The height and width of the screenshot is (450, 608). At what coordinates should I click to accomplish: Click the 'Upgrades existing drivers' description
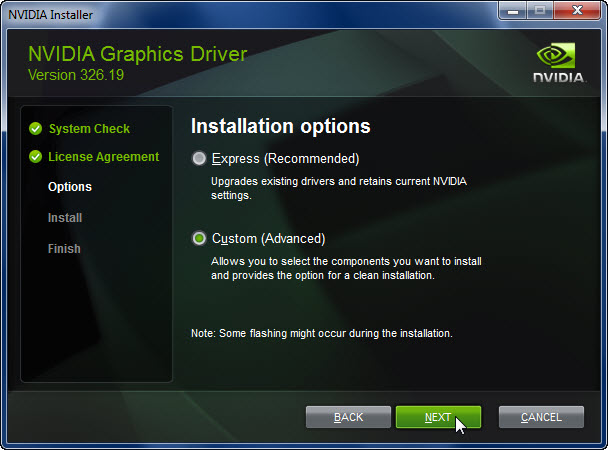[x=339, y=188]
